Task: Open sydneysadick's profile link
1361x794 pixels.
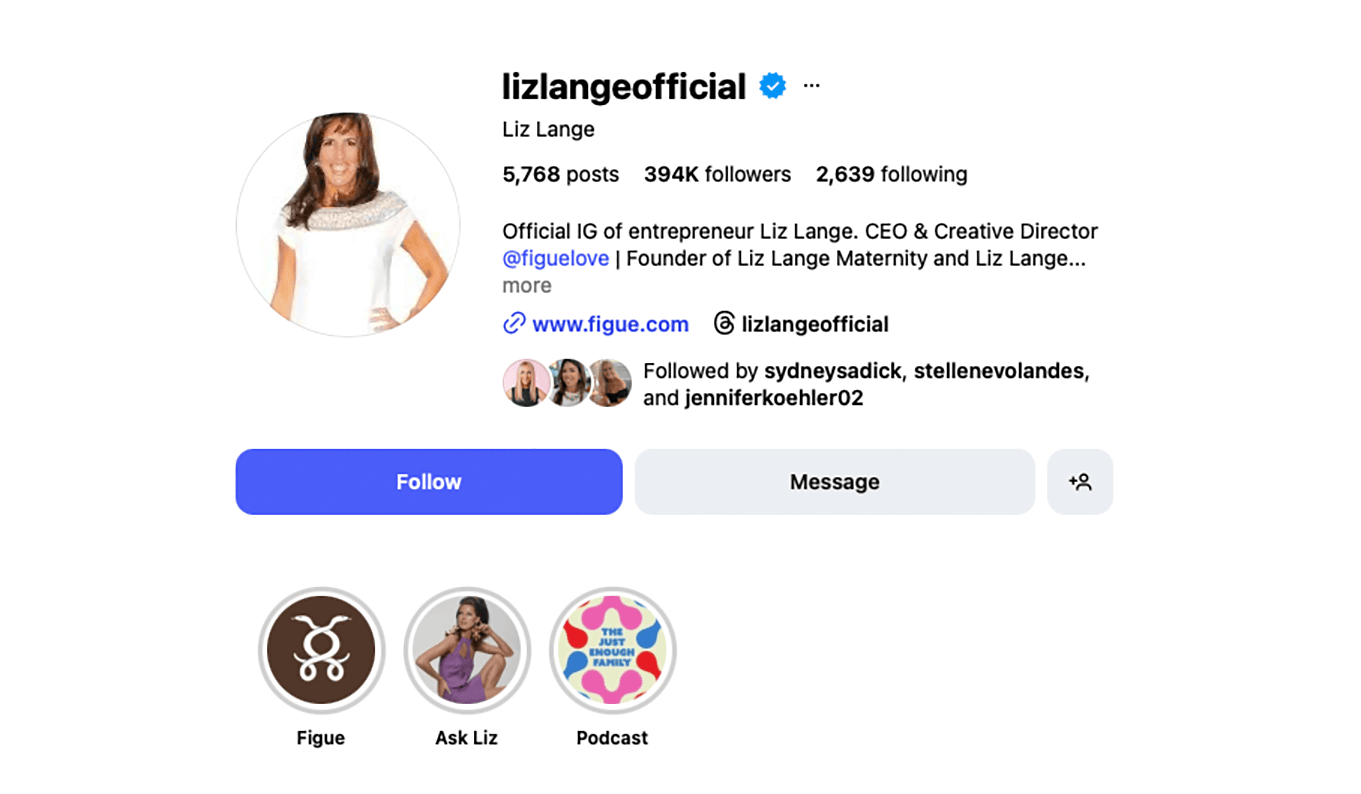Action: point(834,371)
